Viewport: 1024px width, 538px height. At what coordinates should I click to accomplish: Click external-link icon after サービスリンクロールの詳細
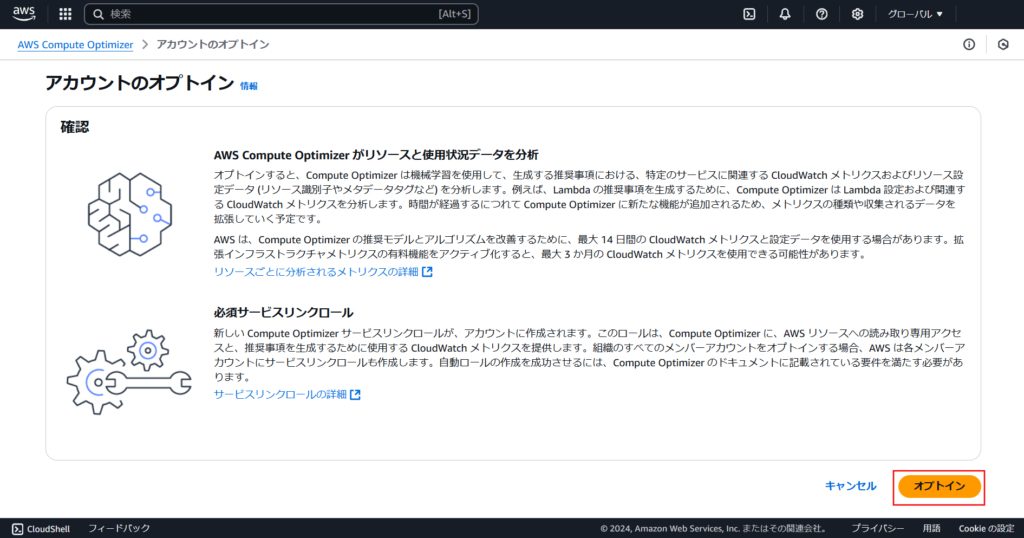[355, 394]
